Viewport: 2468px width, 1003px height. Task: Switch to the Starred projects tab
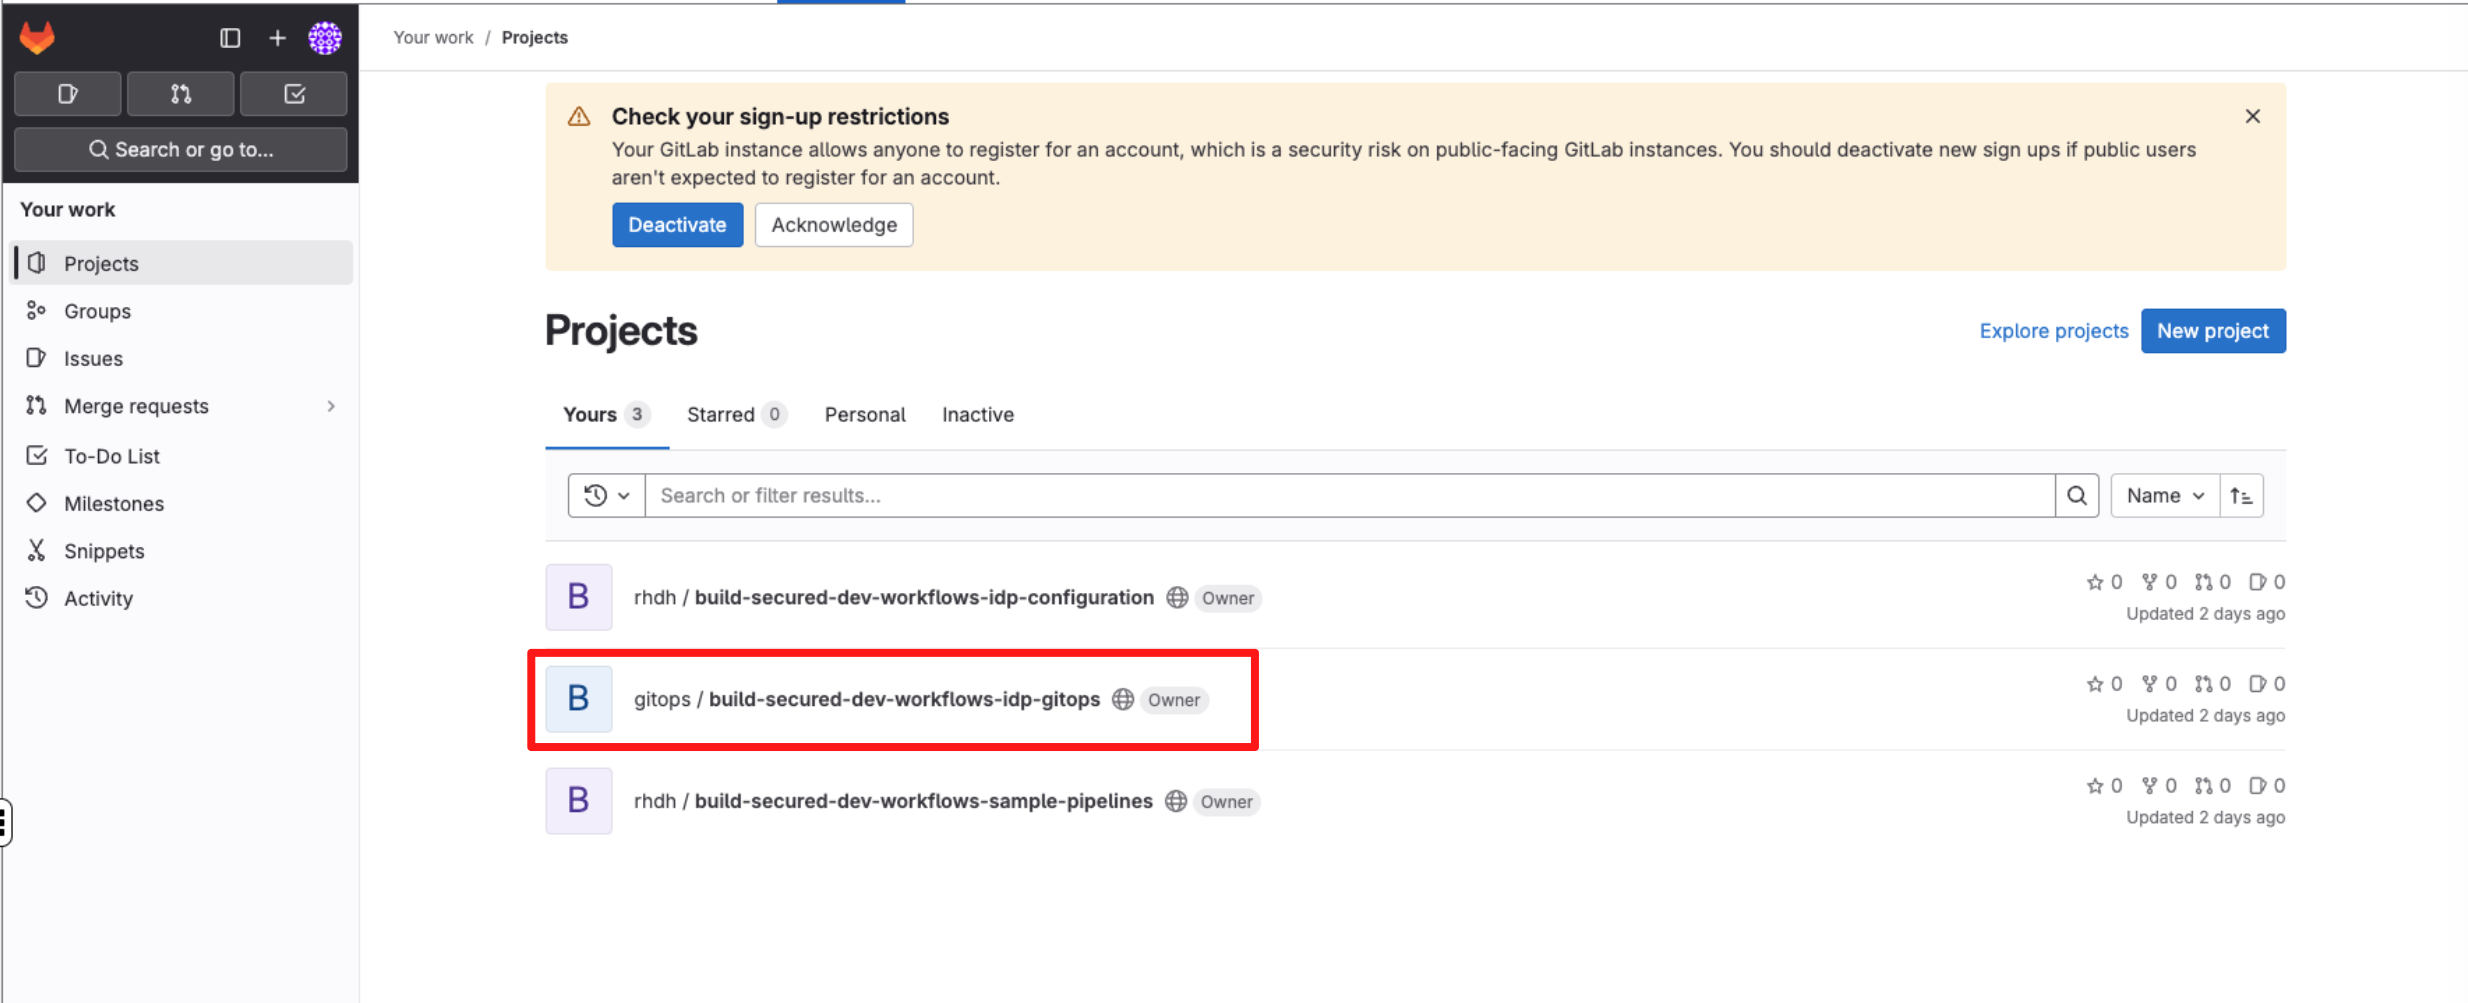720,414
